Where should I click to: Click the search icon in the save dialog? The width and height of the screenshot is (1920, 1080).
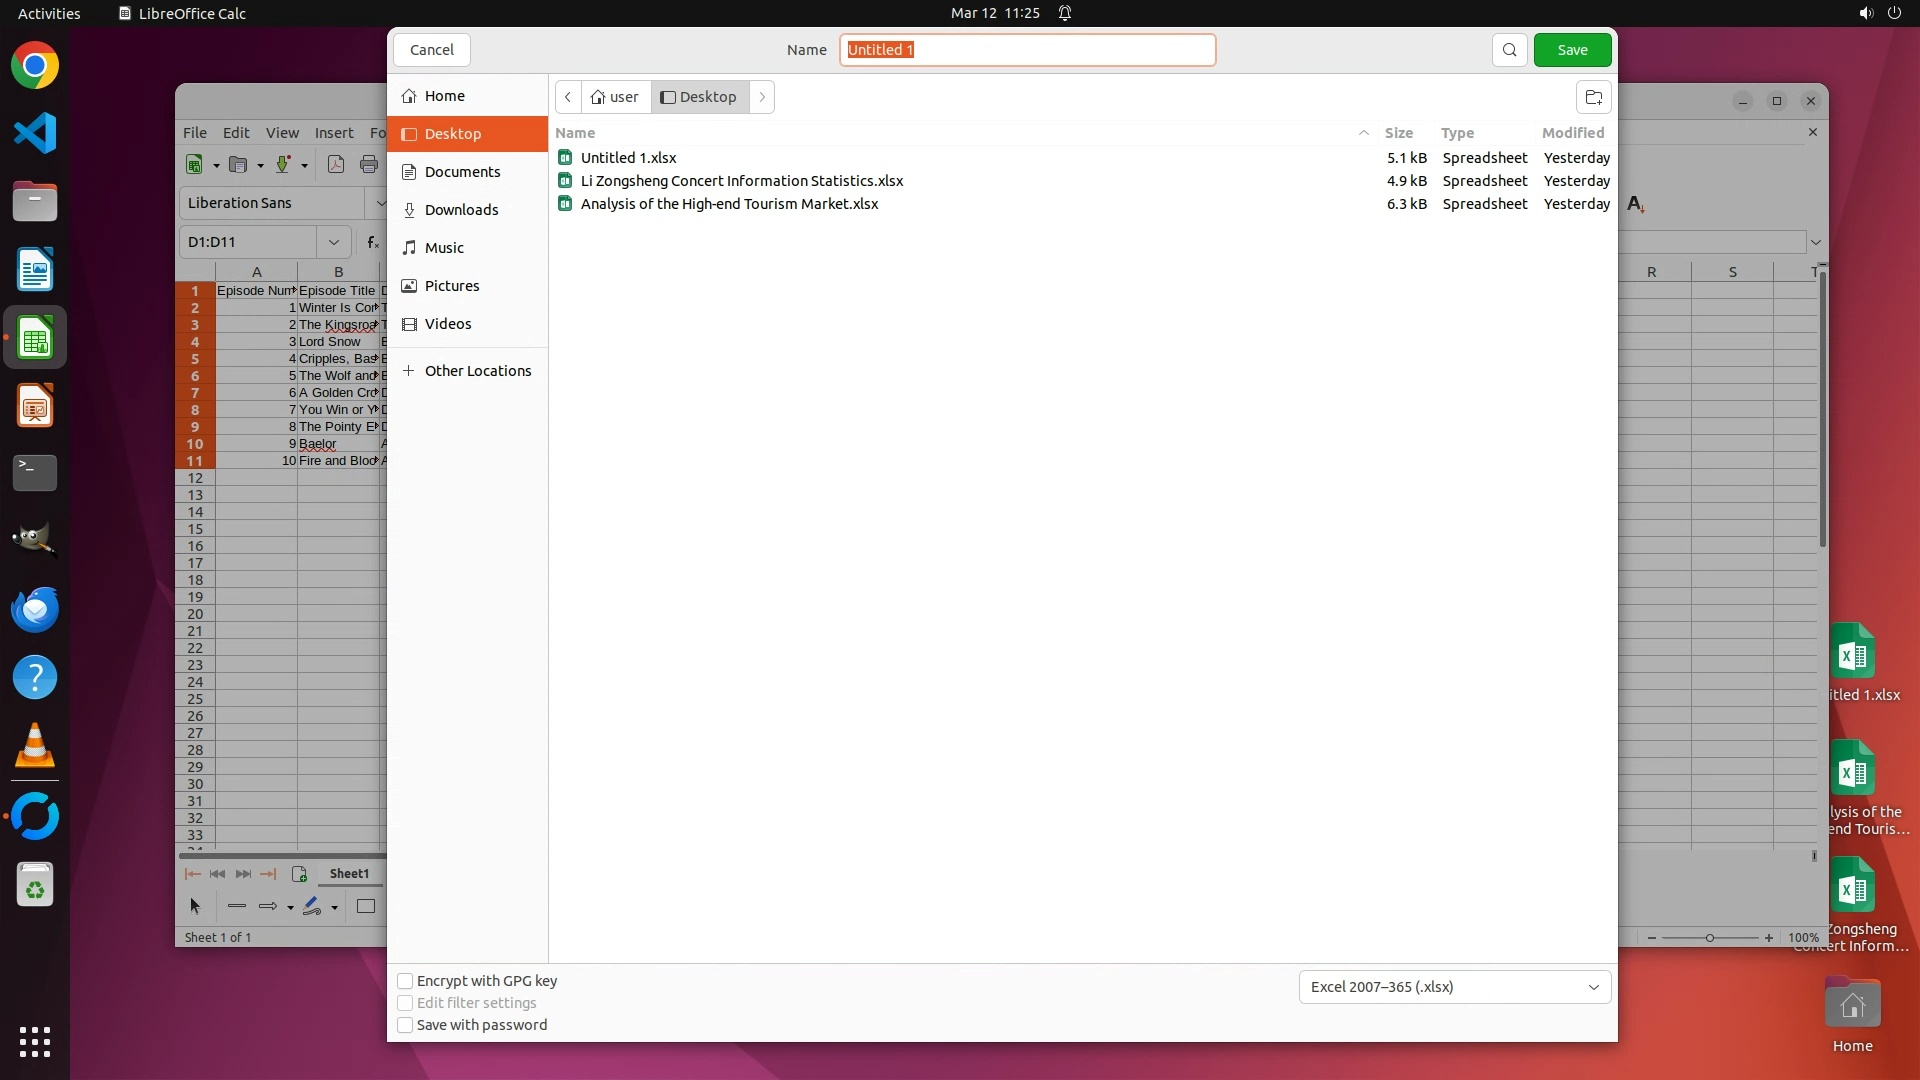point(1509,50)
